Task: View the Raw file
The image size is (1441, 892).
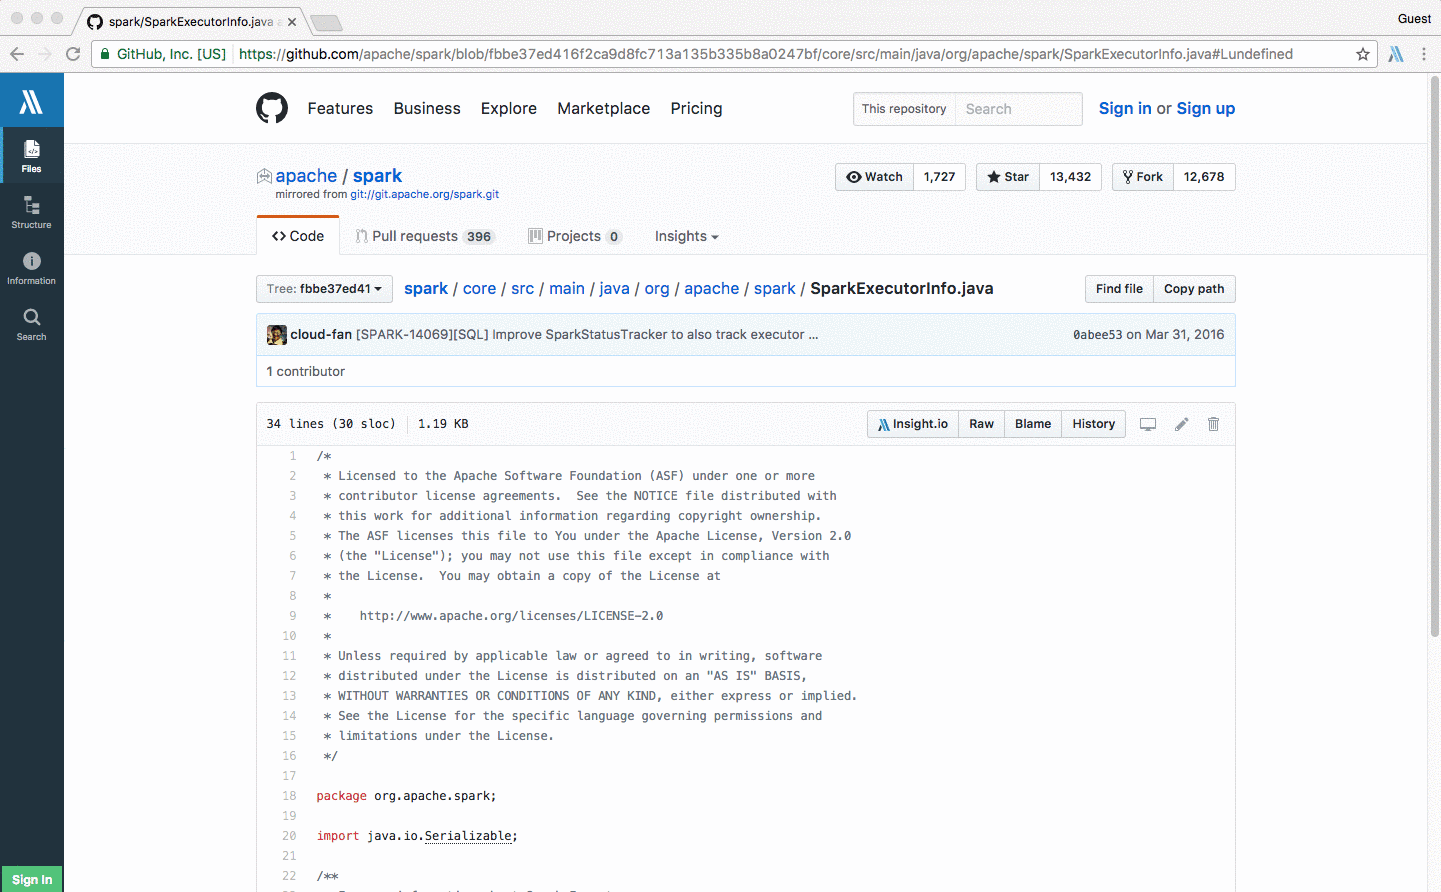Action: click(981, 424)
